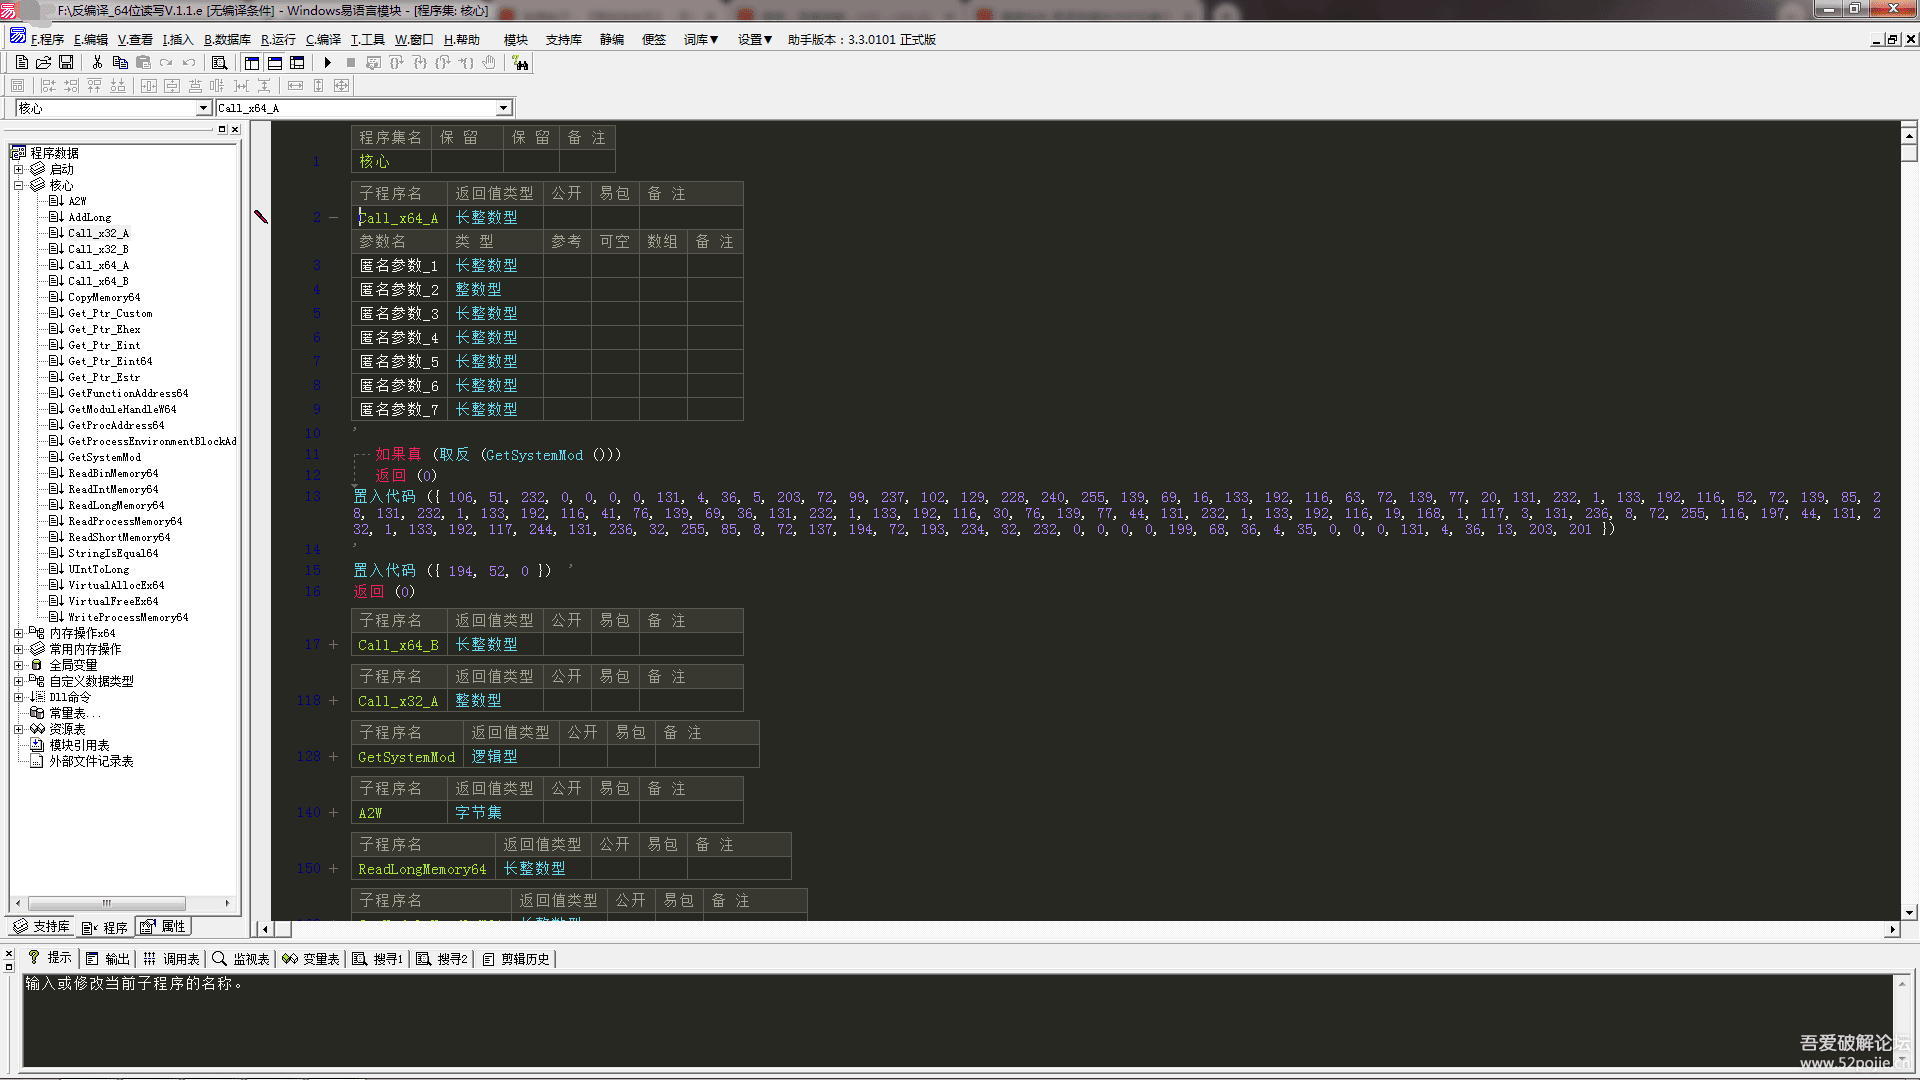Screen dimensions: 1920x1080
Task: Select GetSystemMod in the program tree
Action: pos(104,457)
